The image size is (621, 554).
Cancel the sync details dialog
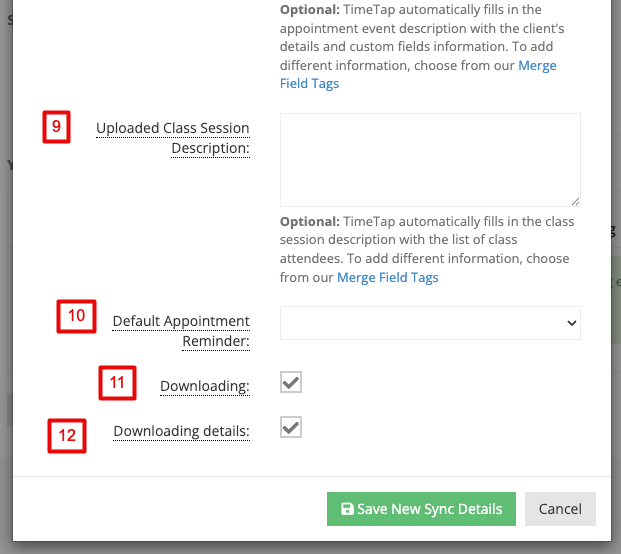[x=560, y=509]
